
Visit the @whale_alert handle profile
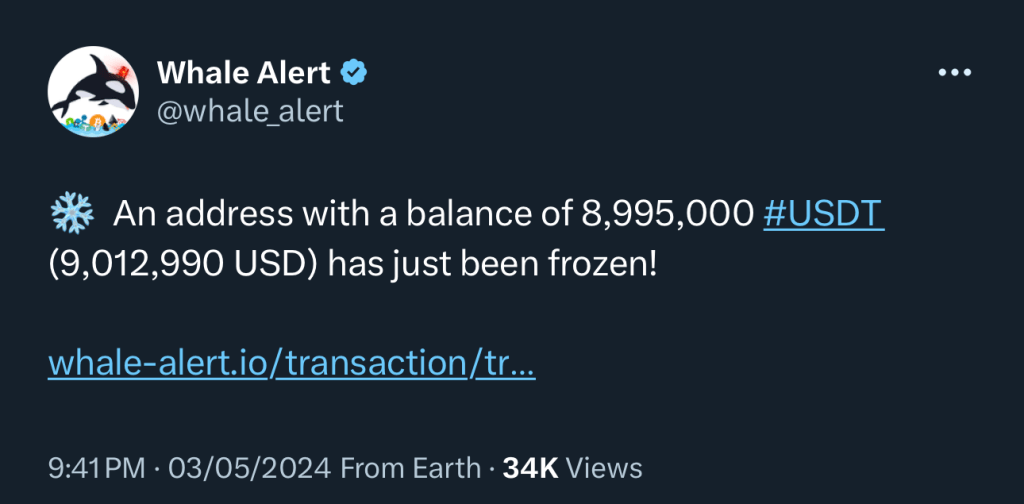point(249,110)
